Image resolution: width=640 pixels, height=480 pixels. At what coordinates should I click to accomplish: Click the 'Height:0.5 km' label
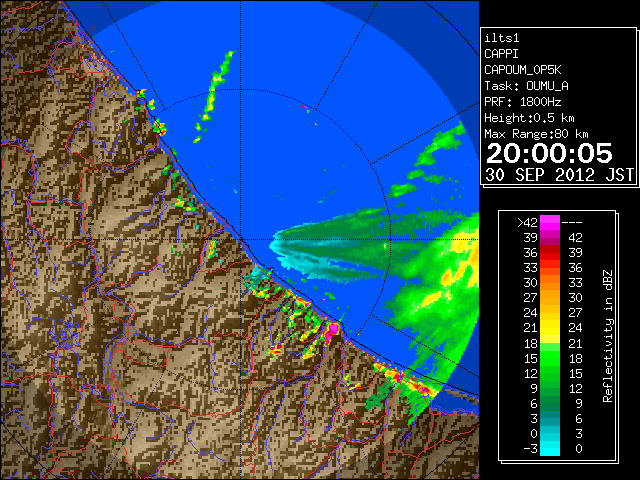tap(529, 118)
